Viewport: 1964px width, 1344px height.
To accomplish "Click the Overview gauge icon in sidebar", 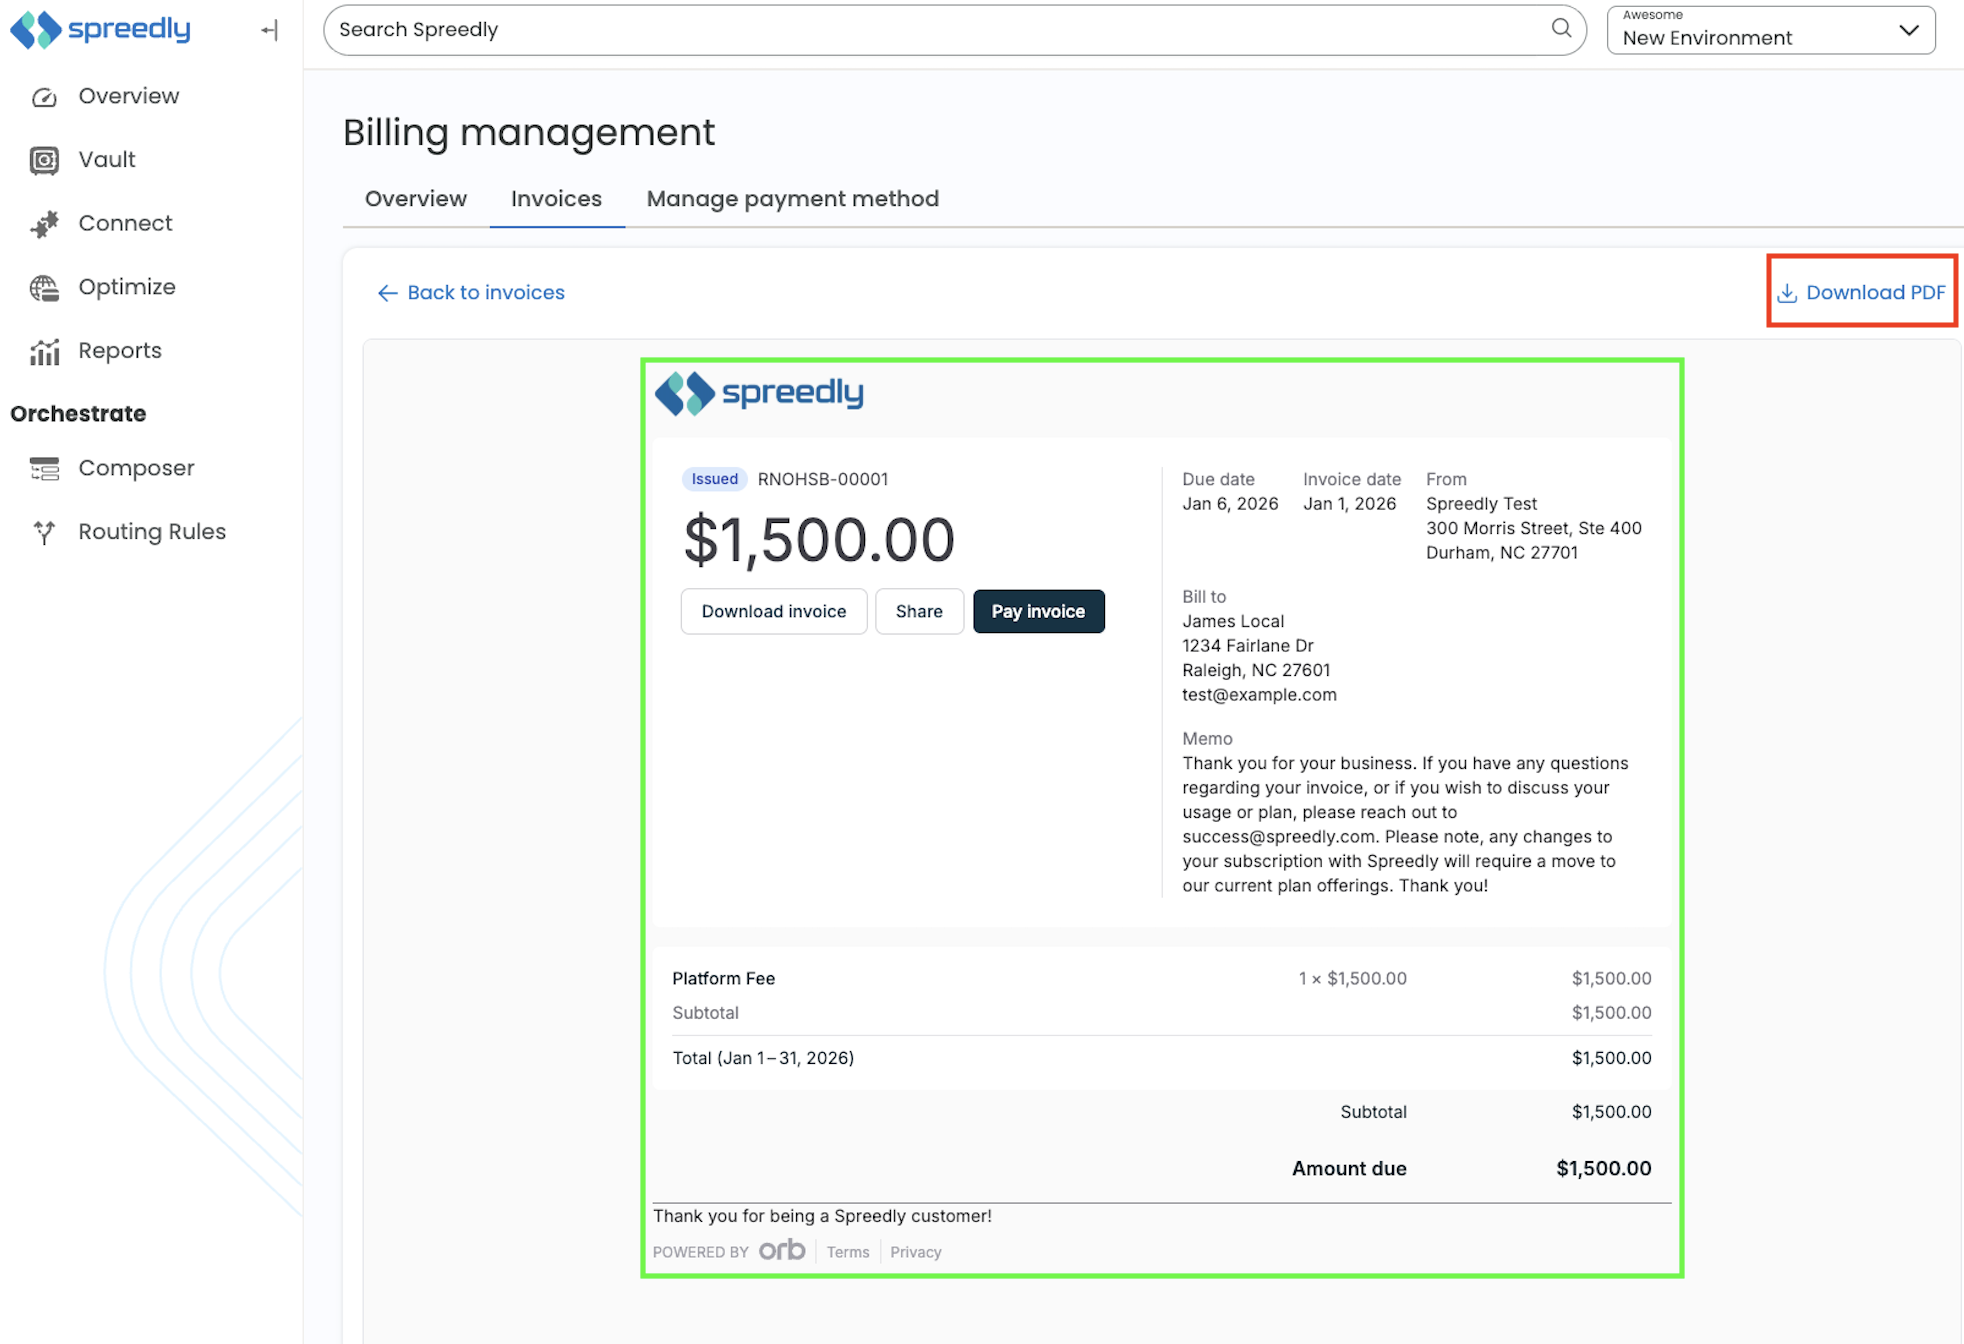I will tap(44, 97).
